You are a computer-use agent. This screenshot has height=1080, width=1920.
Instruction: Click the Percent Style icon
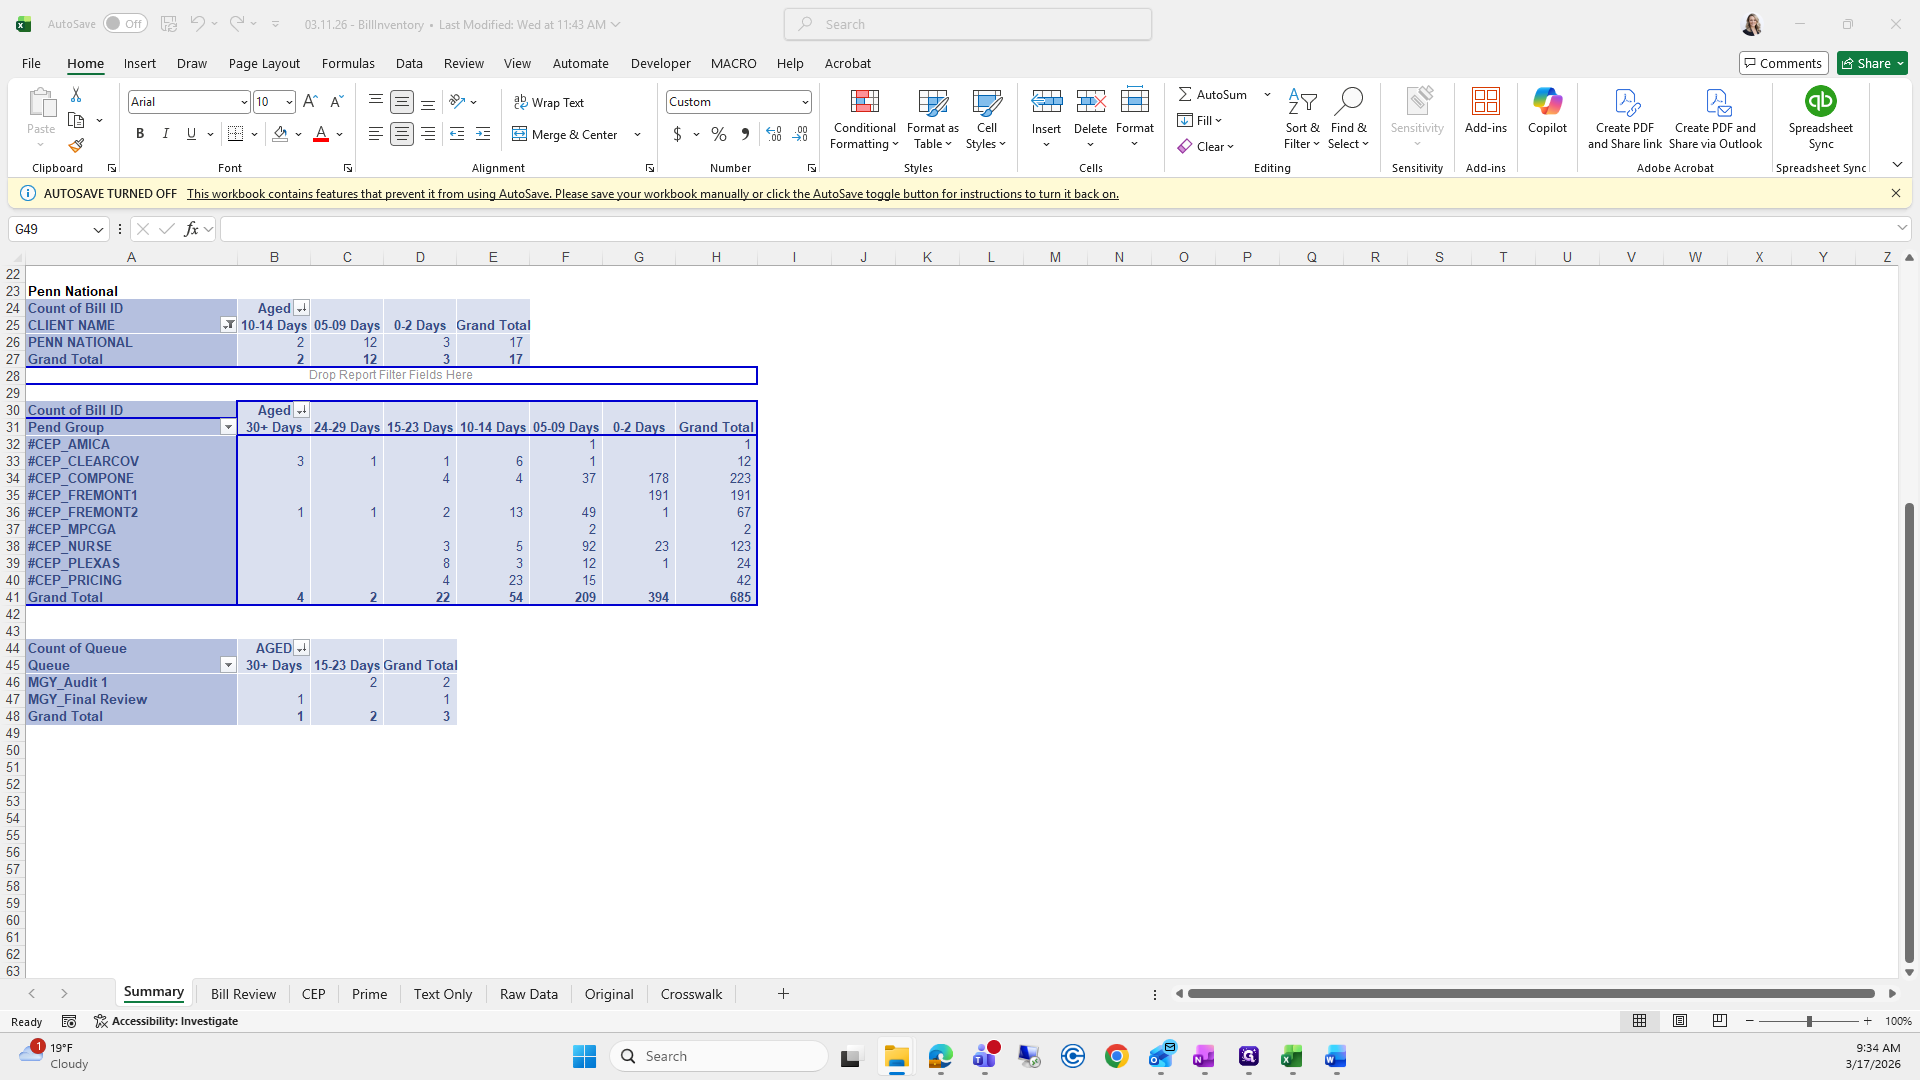tap(719, 134)
